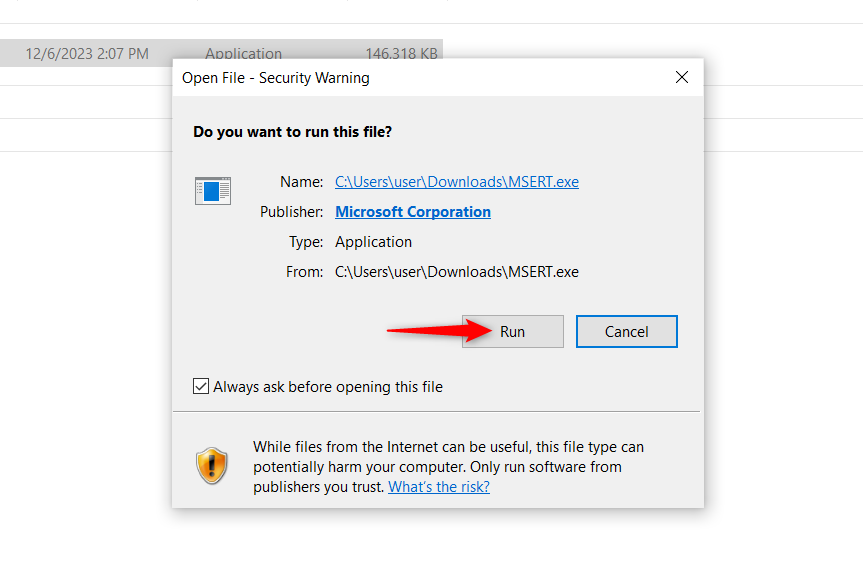Open the What's the risk? link
Screen dimensions: 863x563
point(439,487)
